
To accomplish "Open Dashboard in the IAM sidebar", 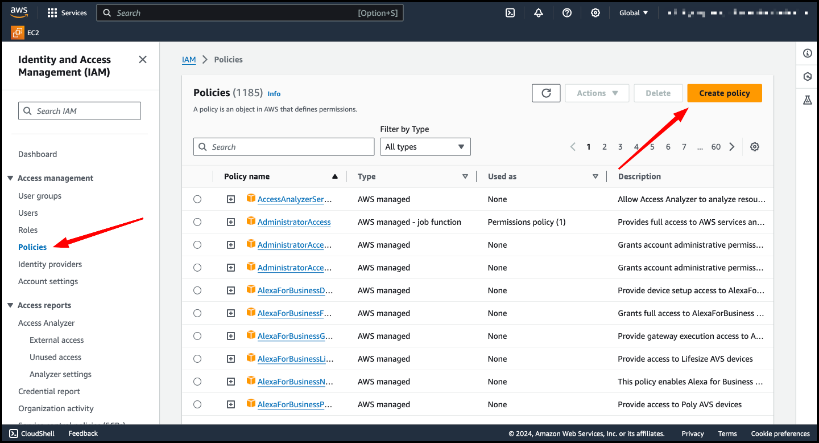I will pyautogui.click(x=38, y=154).
